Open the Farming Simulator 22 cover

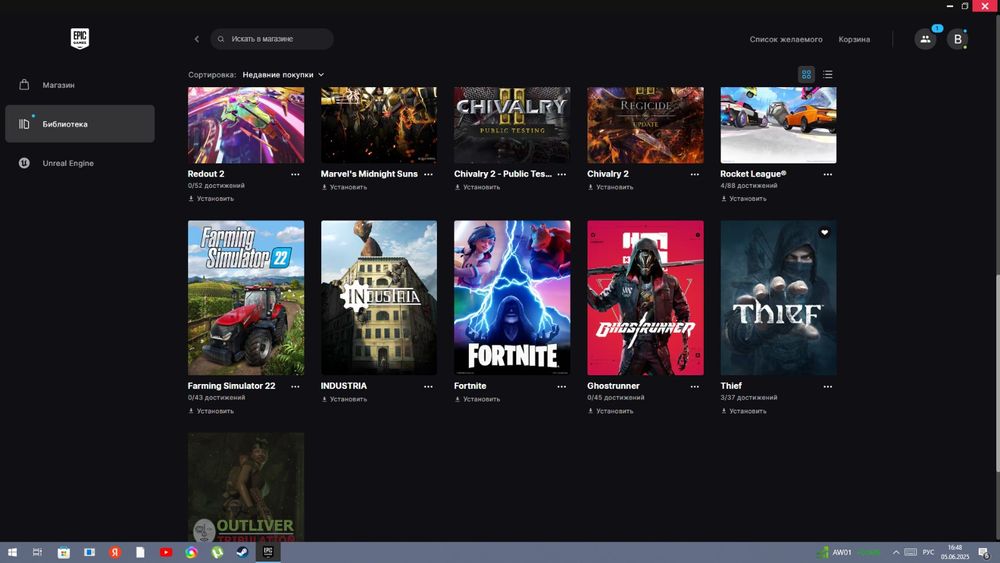[246, 298]
